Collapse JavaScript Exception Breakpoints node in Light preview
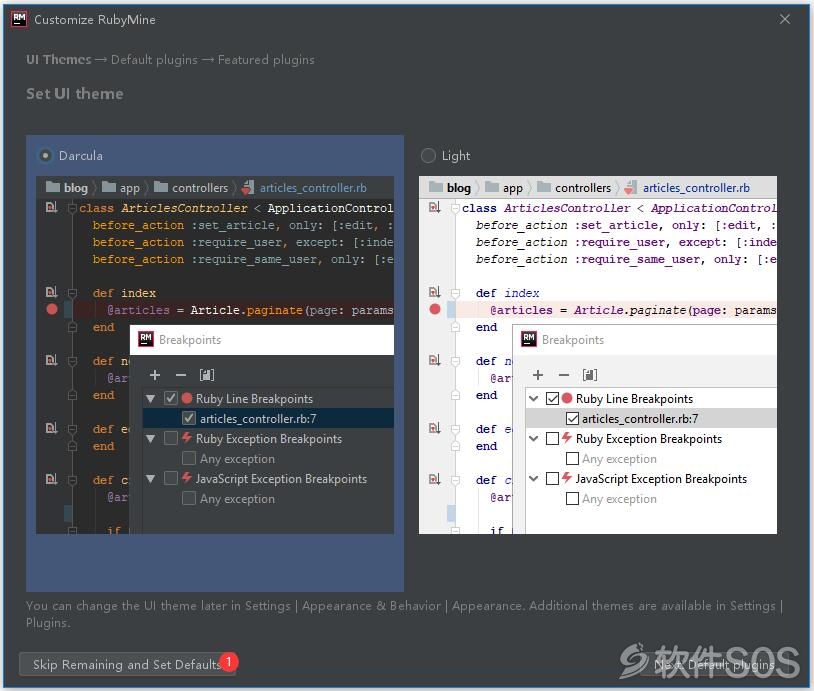The height and width of the screenshot is (691, 814). [534, 479]
